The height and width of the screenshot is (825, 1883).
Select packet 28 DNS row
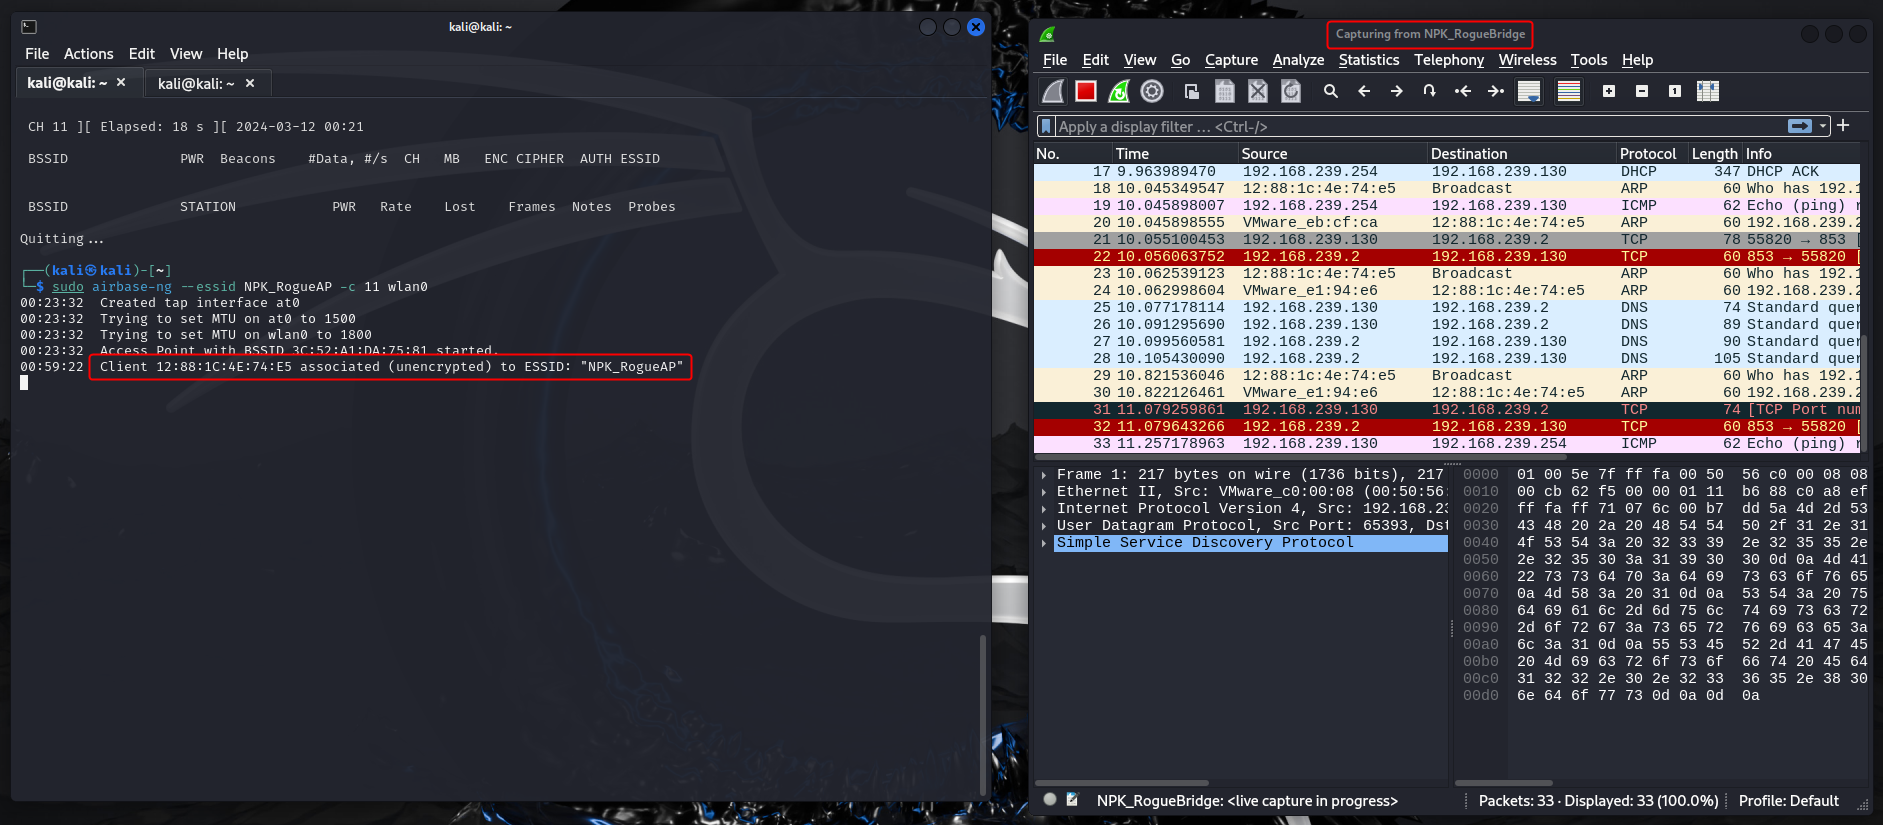click(1447, 359)
